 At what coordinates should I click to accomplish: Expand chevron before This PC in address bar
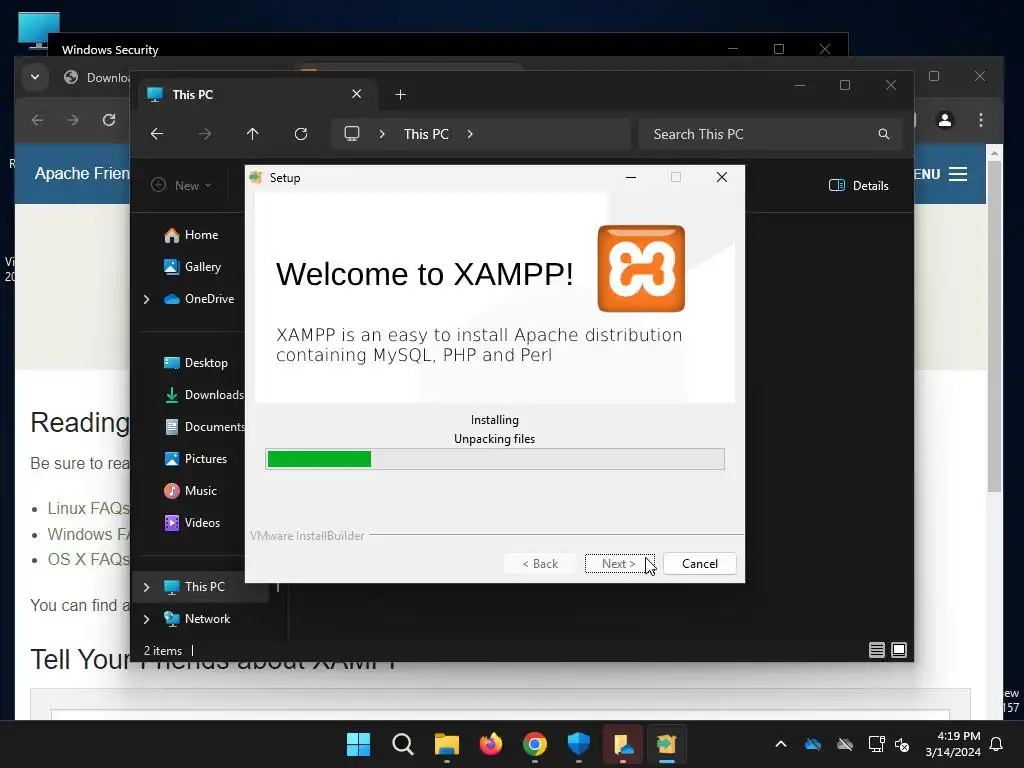[382, 134]
